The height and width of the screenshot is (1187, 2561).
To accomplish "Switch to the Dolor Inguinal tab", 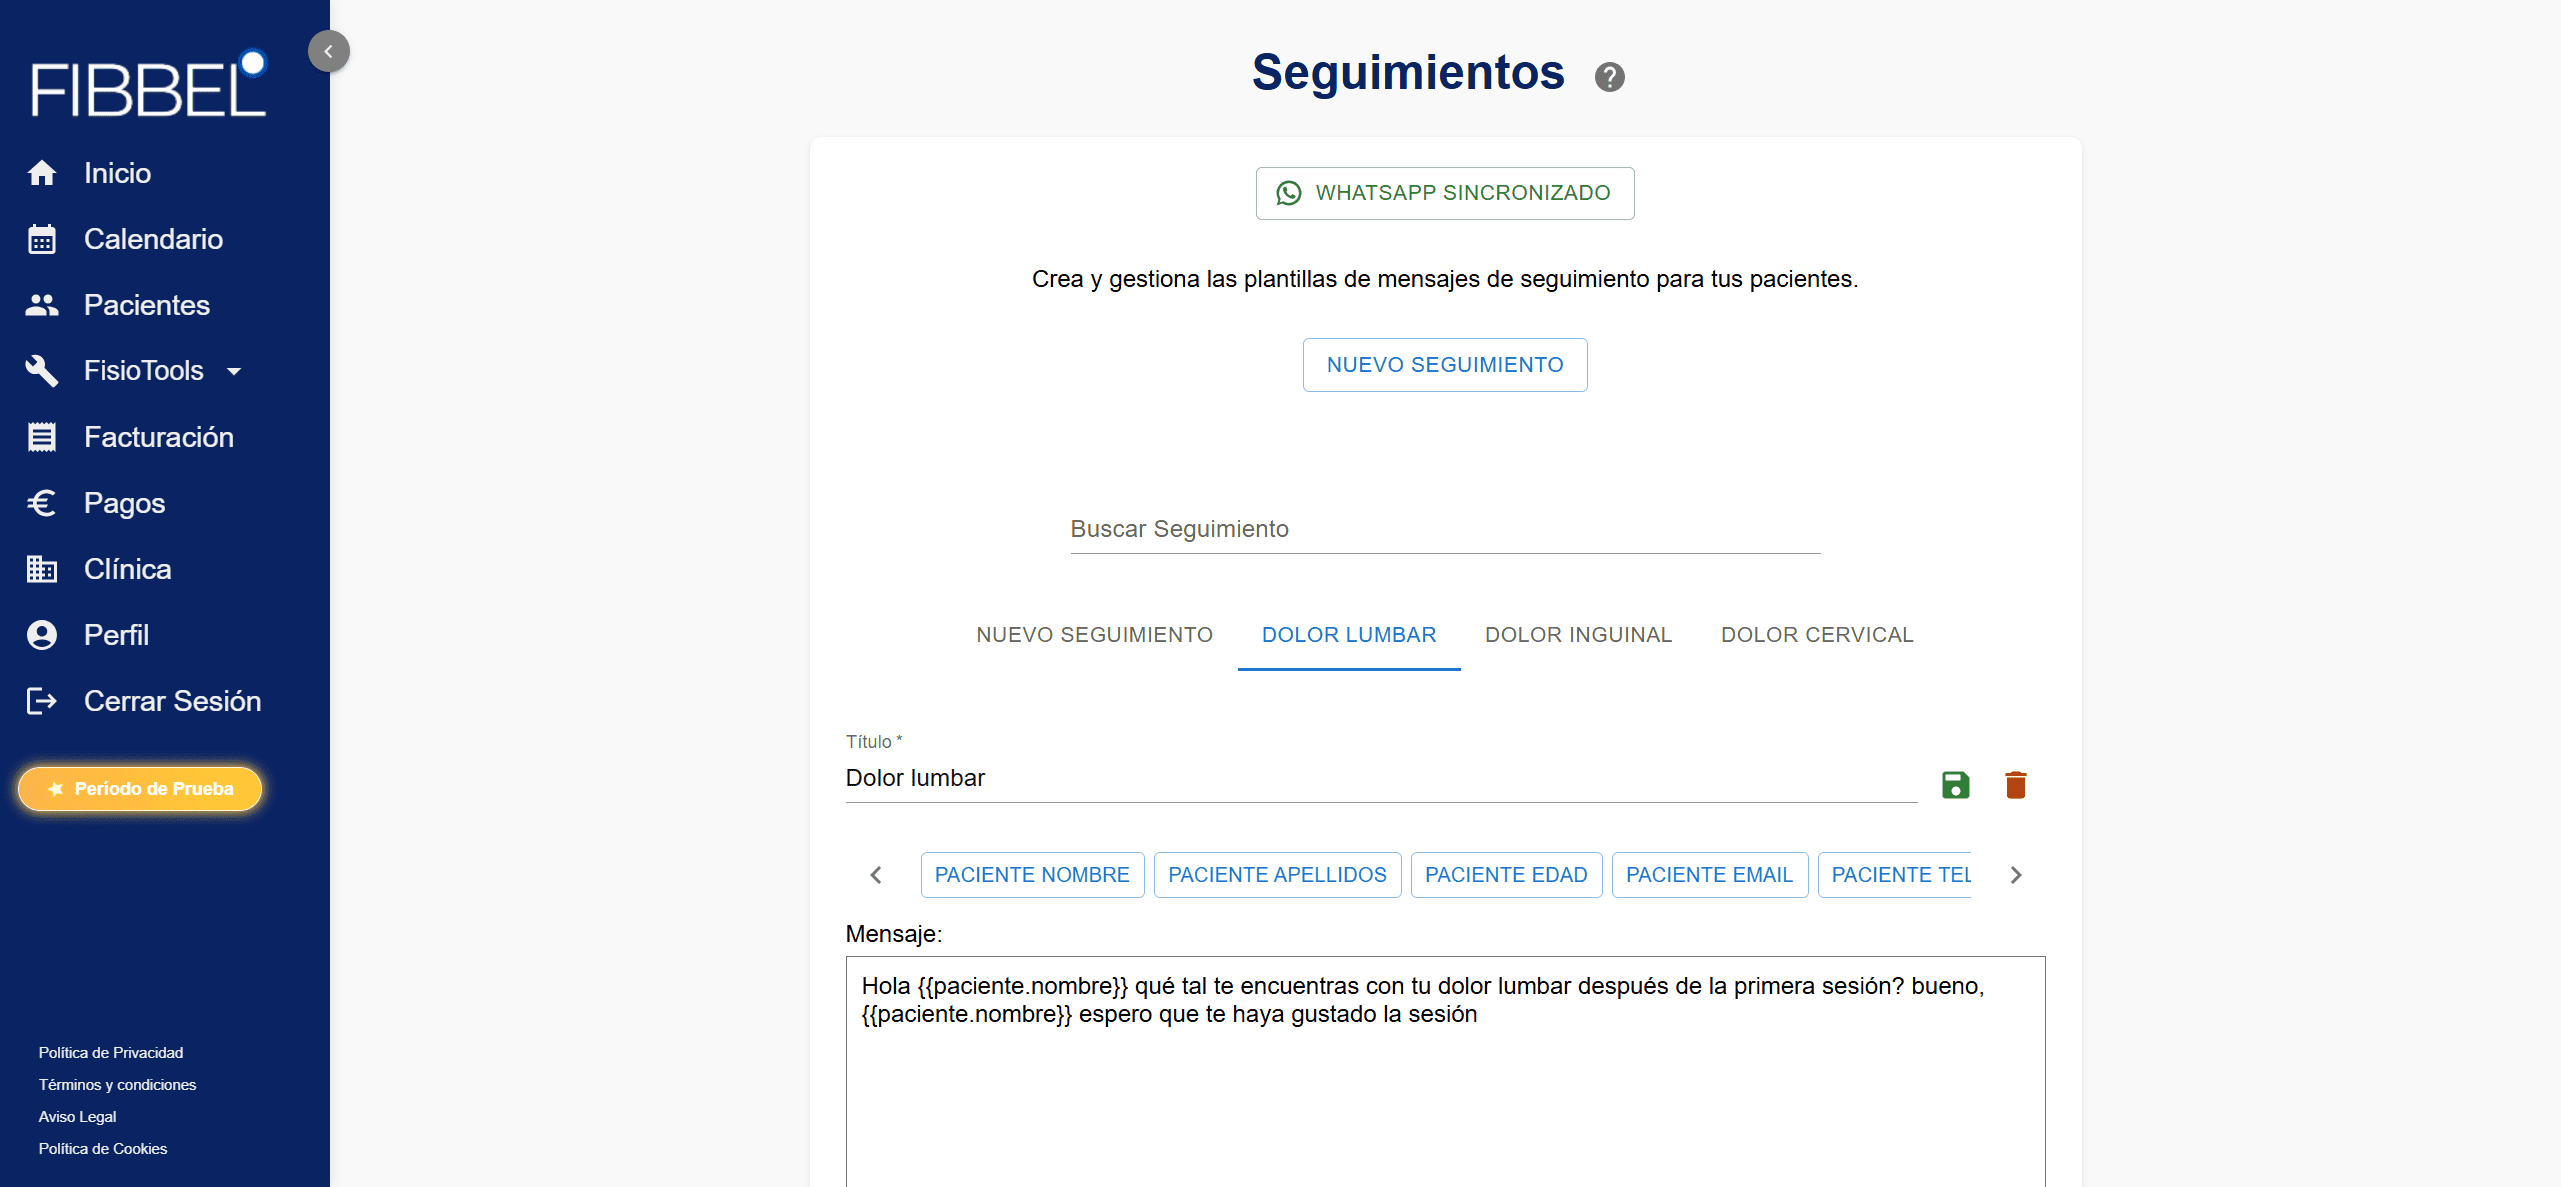I will 1578,635.
